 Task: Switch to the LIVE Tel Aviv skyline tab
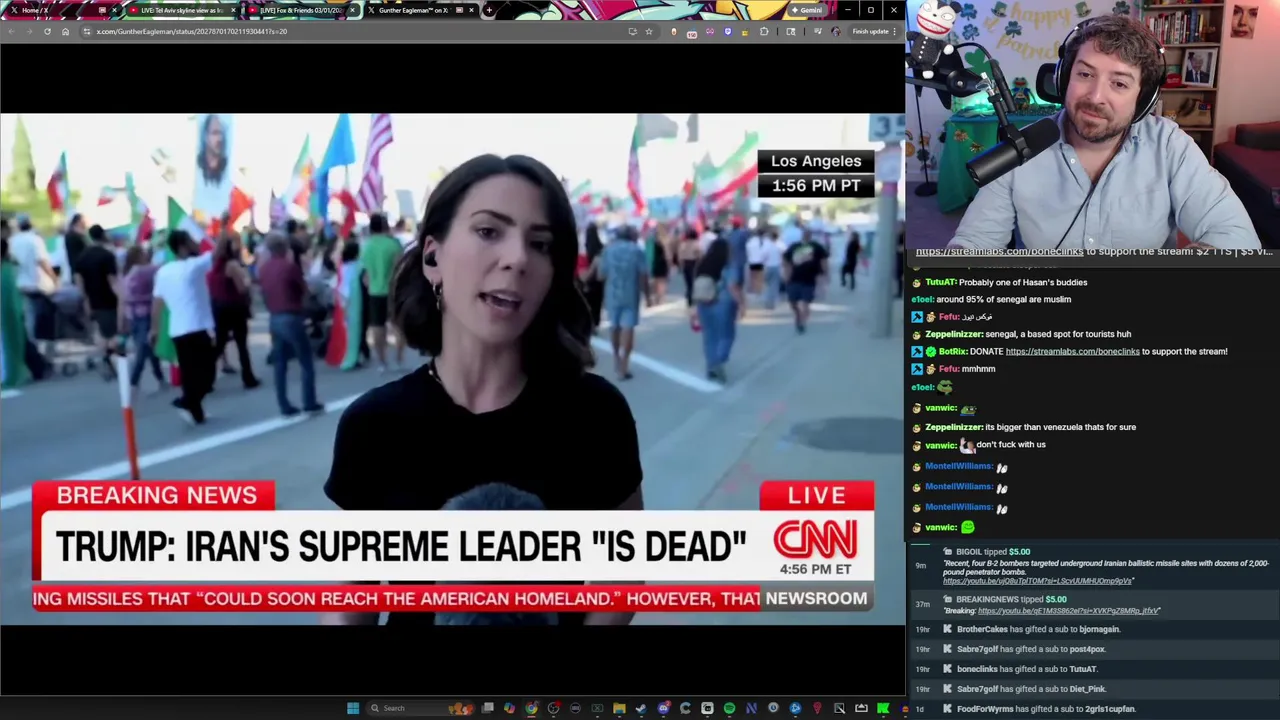point(181,10)
